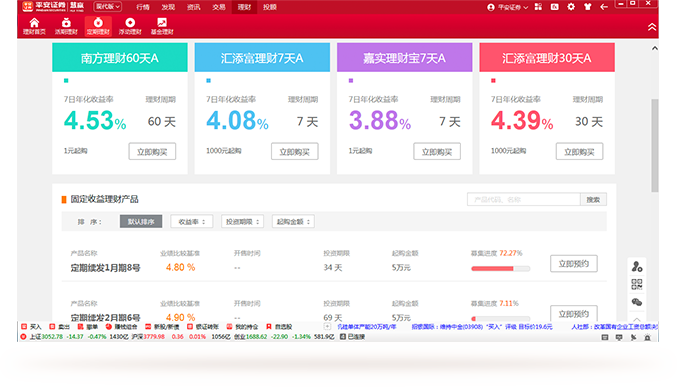Click the 72.27% fundraising progress bar

[501, 269]
